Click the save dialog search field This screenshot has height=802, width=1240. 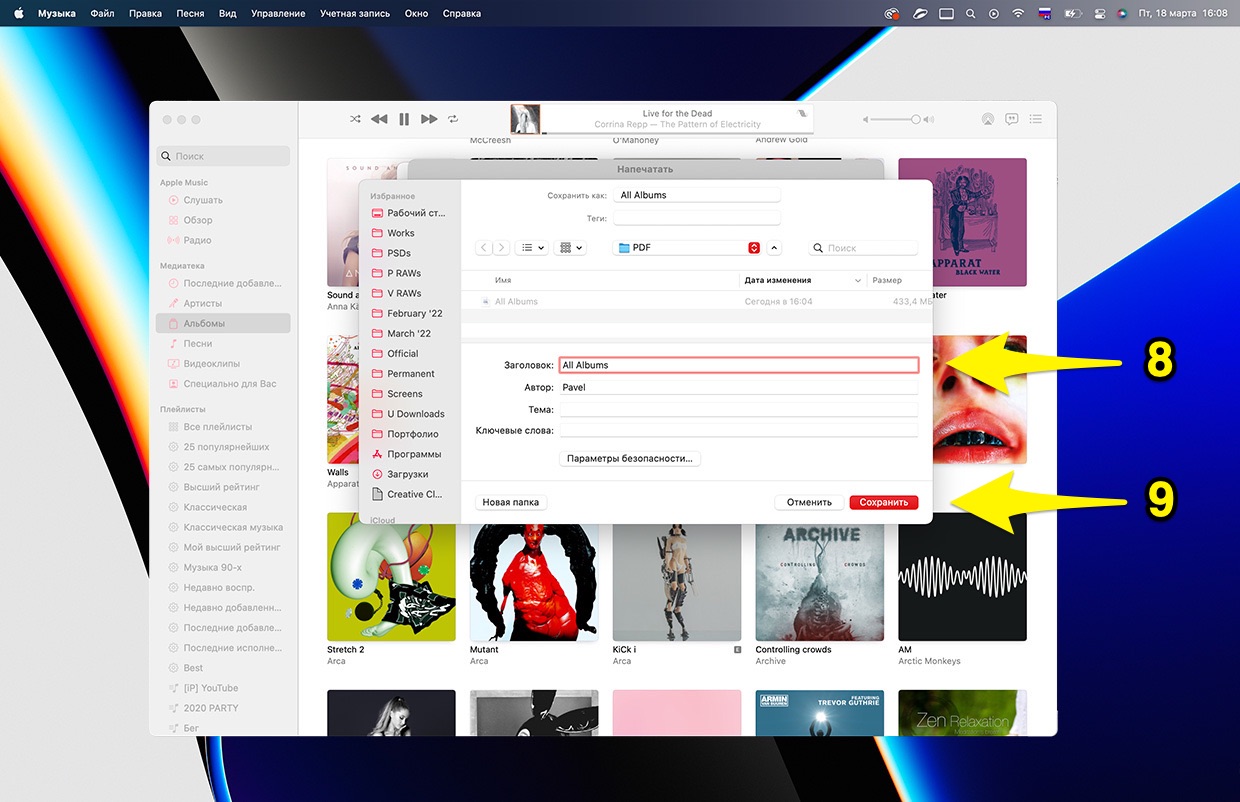click(863, 247)
